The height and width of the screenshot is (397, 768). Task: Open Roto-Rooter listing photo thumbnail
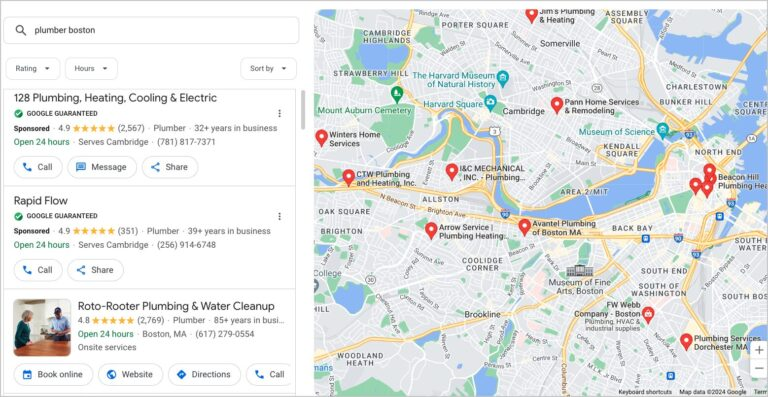tap(42, 327)
